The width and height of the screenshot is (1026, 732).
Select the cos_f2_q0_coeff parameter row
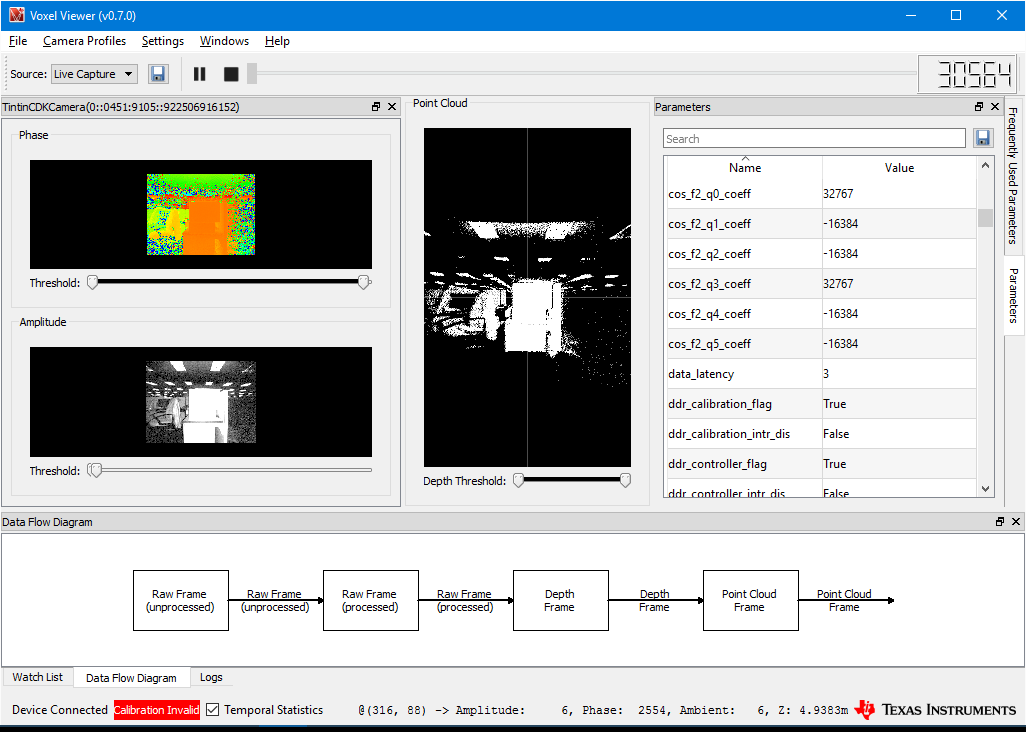point(821,194)
